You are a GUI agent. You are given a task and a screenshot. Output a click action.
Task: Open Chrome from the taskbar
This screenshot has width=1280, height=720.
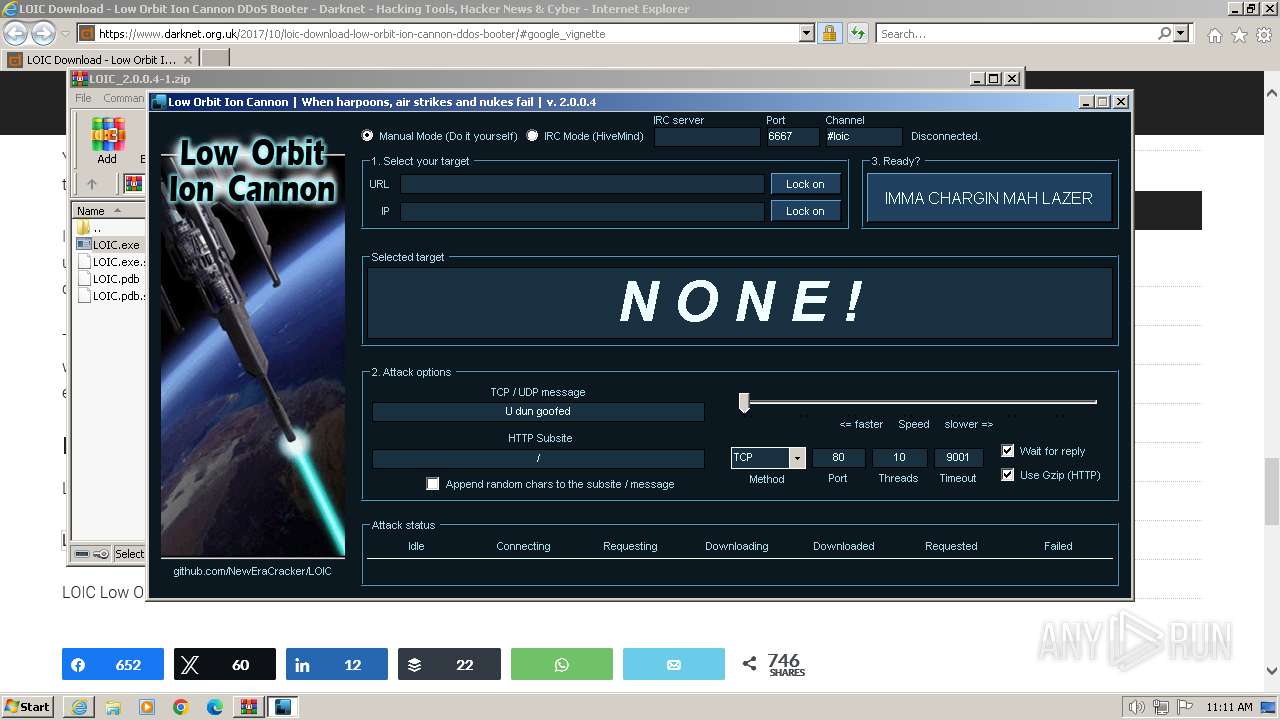pos(180,707)
